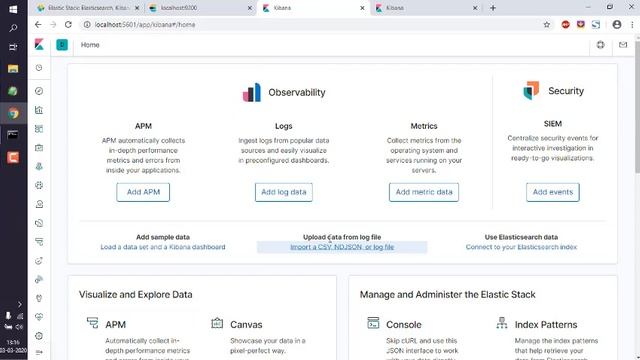The image size is (640, 360).
Task: Open the newsfeed mail icon
Action: pyautogui.click(x=623, y=45)
